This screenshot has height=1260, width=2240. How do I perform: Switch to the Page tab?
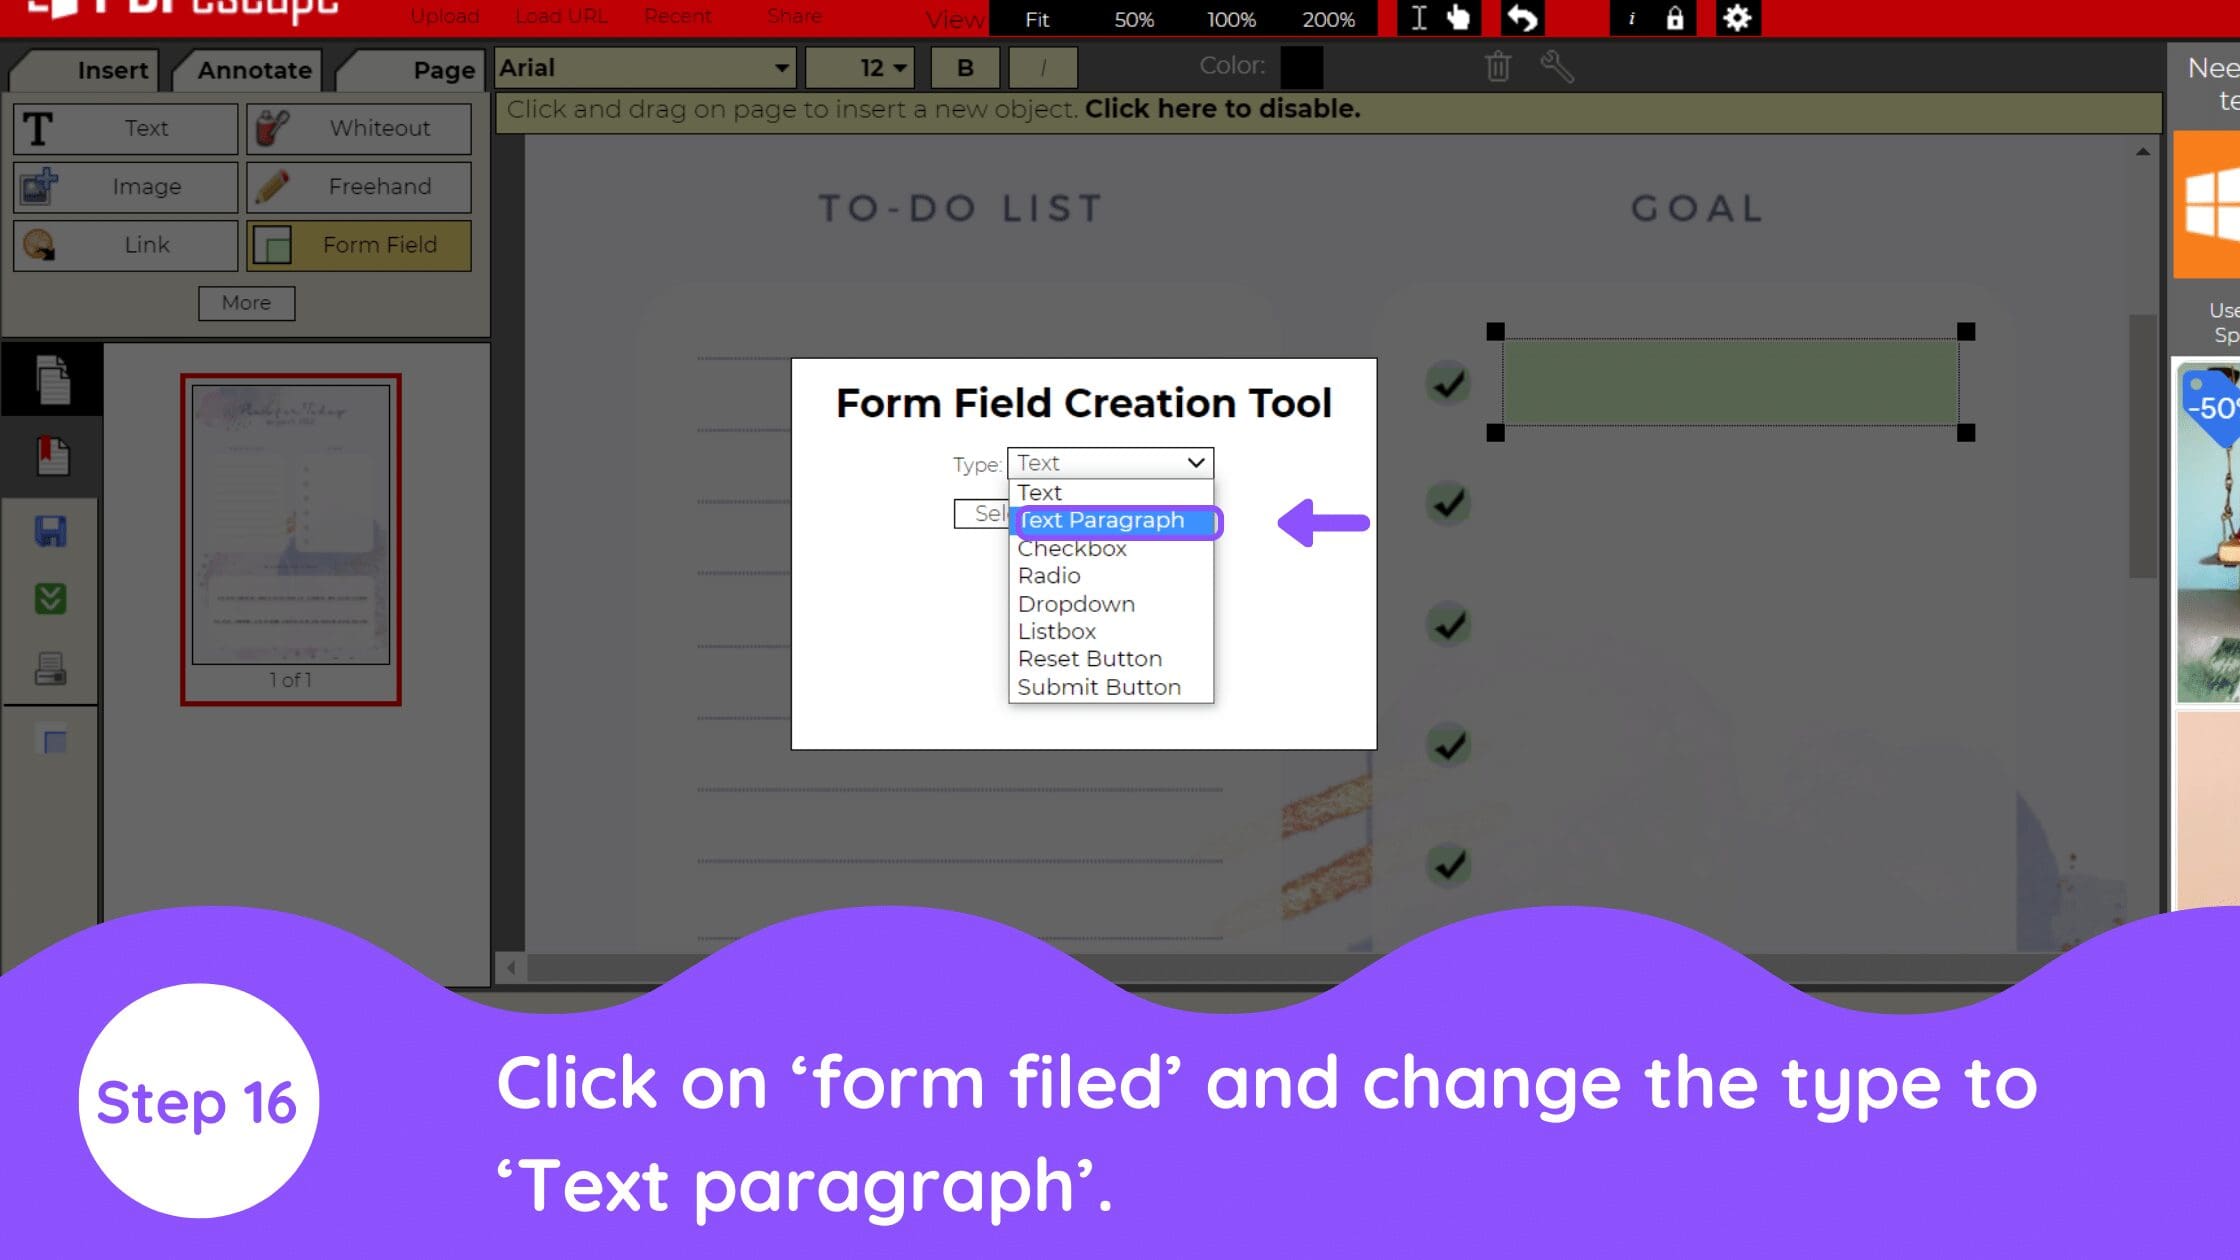pos(445,69)
